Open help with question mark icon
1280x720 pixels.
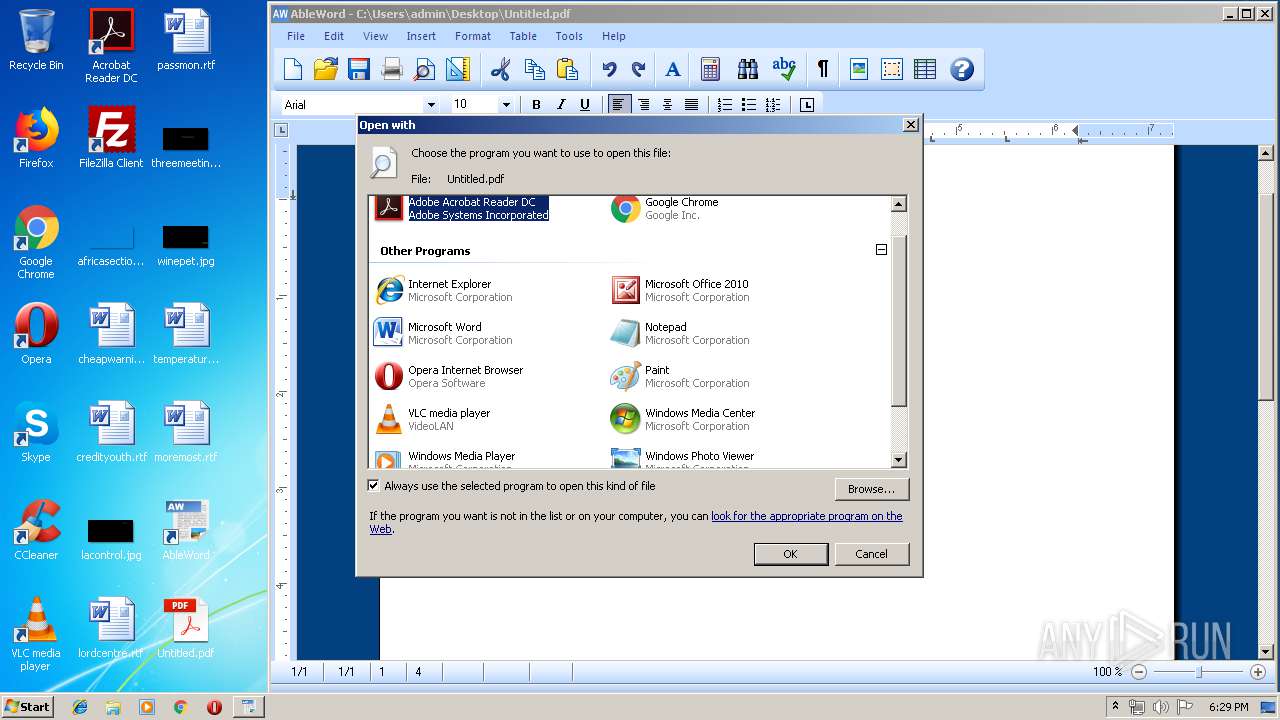[x=962, y=69]
